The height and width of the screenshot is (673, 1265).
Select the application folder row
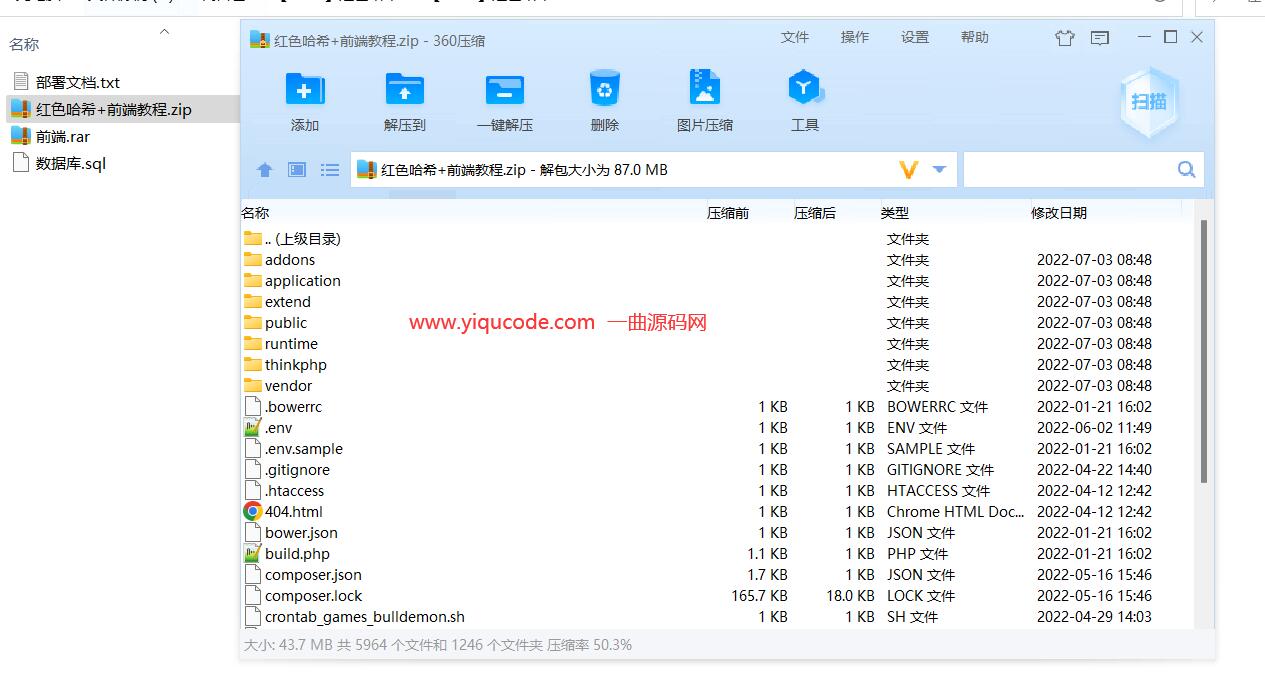coord(718,281)
